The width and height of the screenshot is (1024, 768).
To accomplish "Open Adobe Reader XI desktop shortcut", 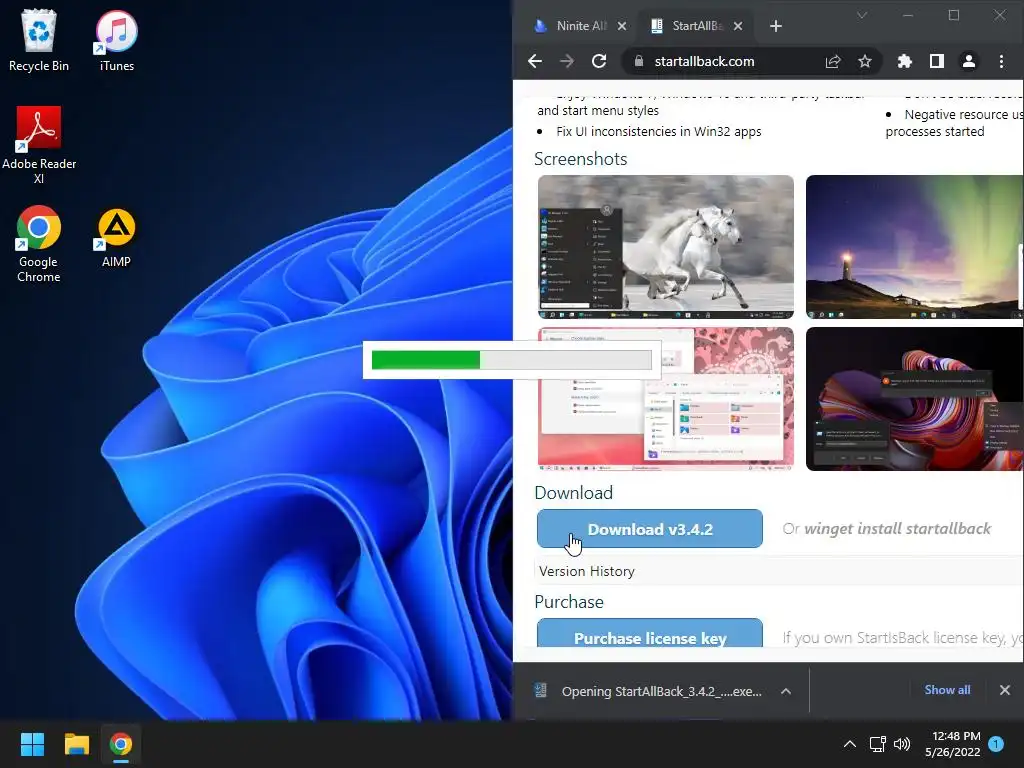I will 39,145.
